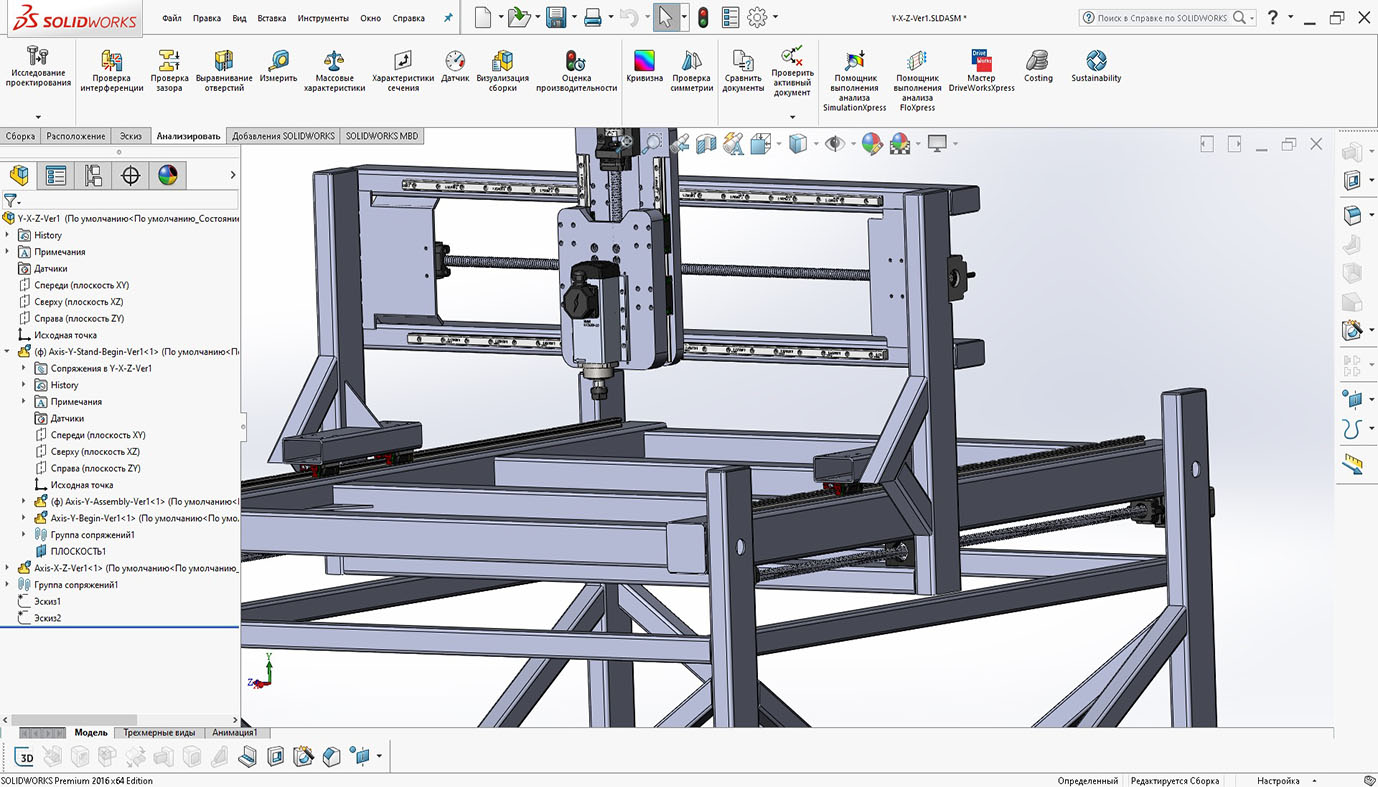
Task: Click the Section view icon in the viewport toolbar
Action: 707,144
